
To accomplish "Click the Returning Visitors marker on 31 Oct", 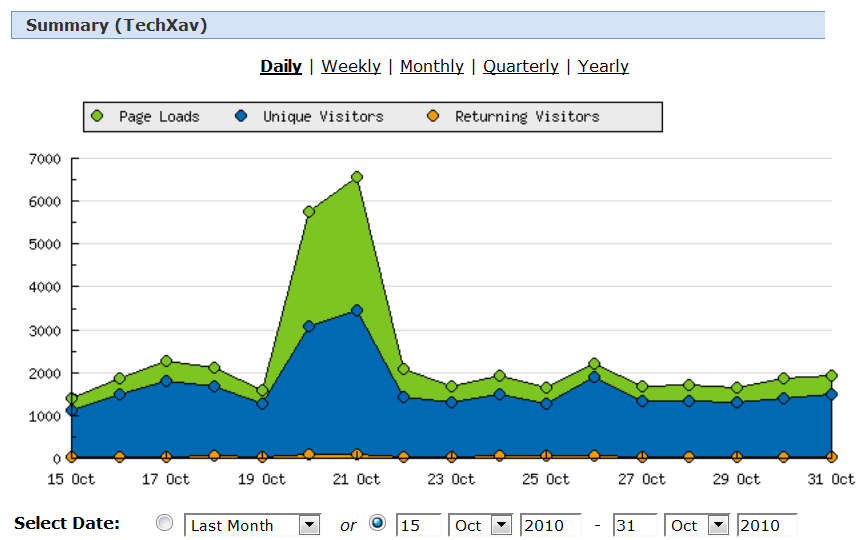I will pyautogui.click(x=831, y=457).
